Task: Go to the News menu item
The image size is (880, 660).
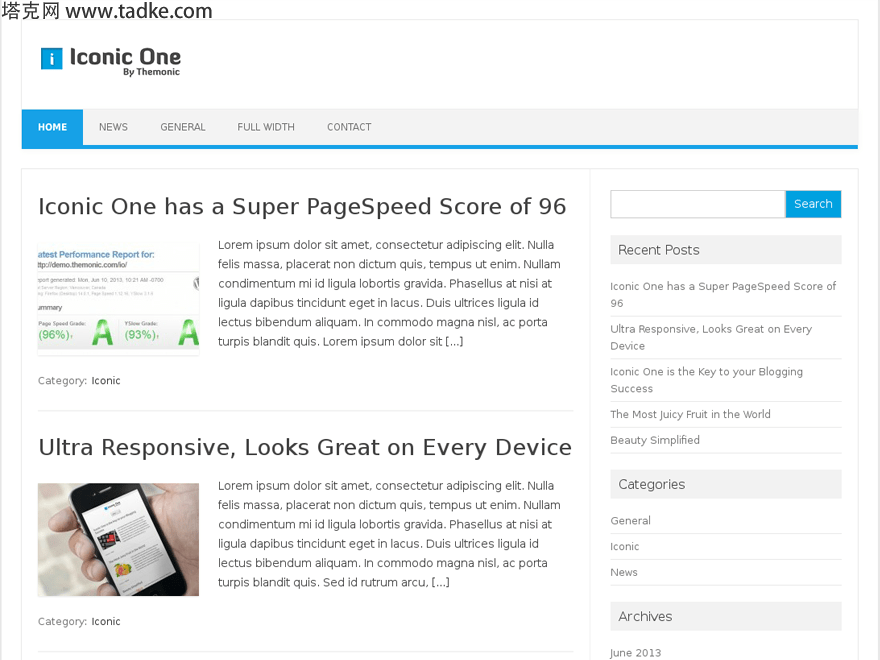Action: coord(113,127)
